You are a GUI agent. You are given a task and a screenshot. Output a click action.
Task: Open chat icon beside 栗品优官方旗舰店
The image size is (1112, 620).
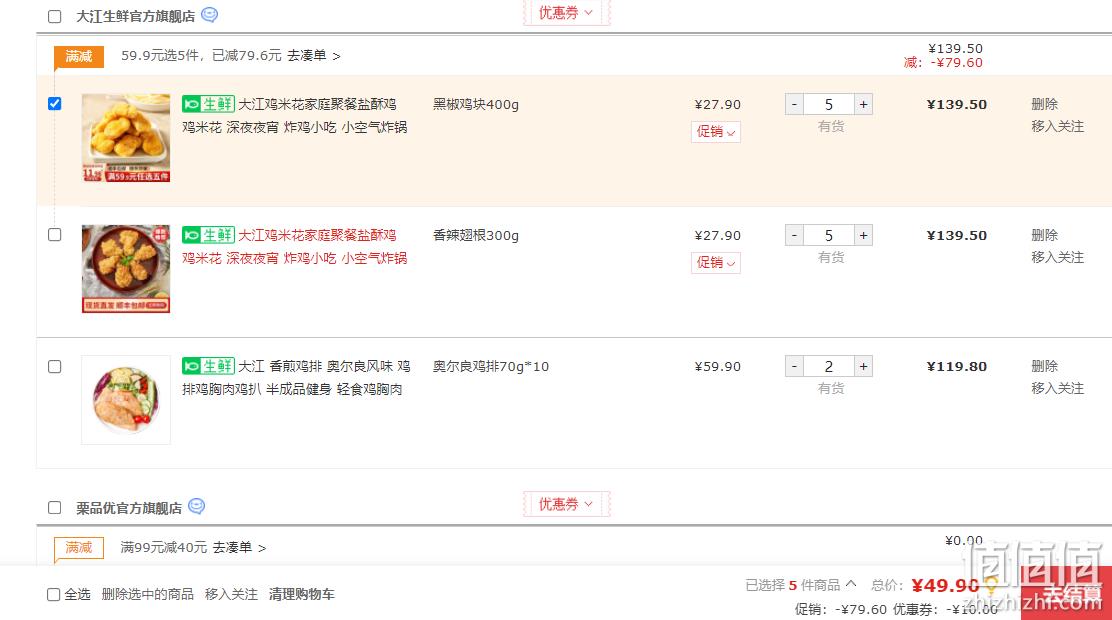click(196, 507)
